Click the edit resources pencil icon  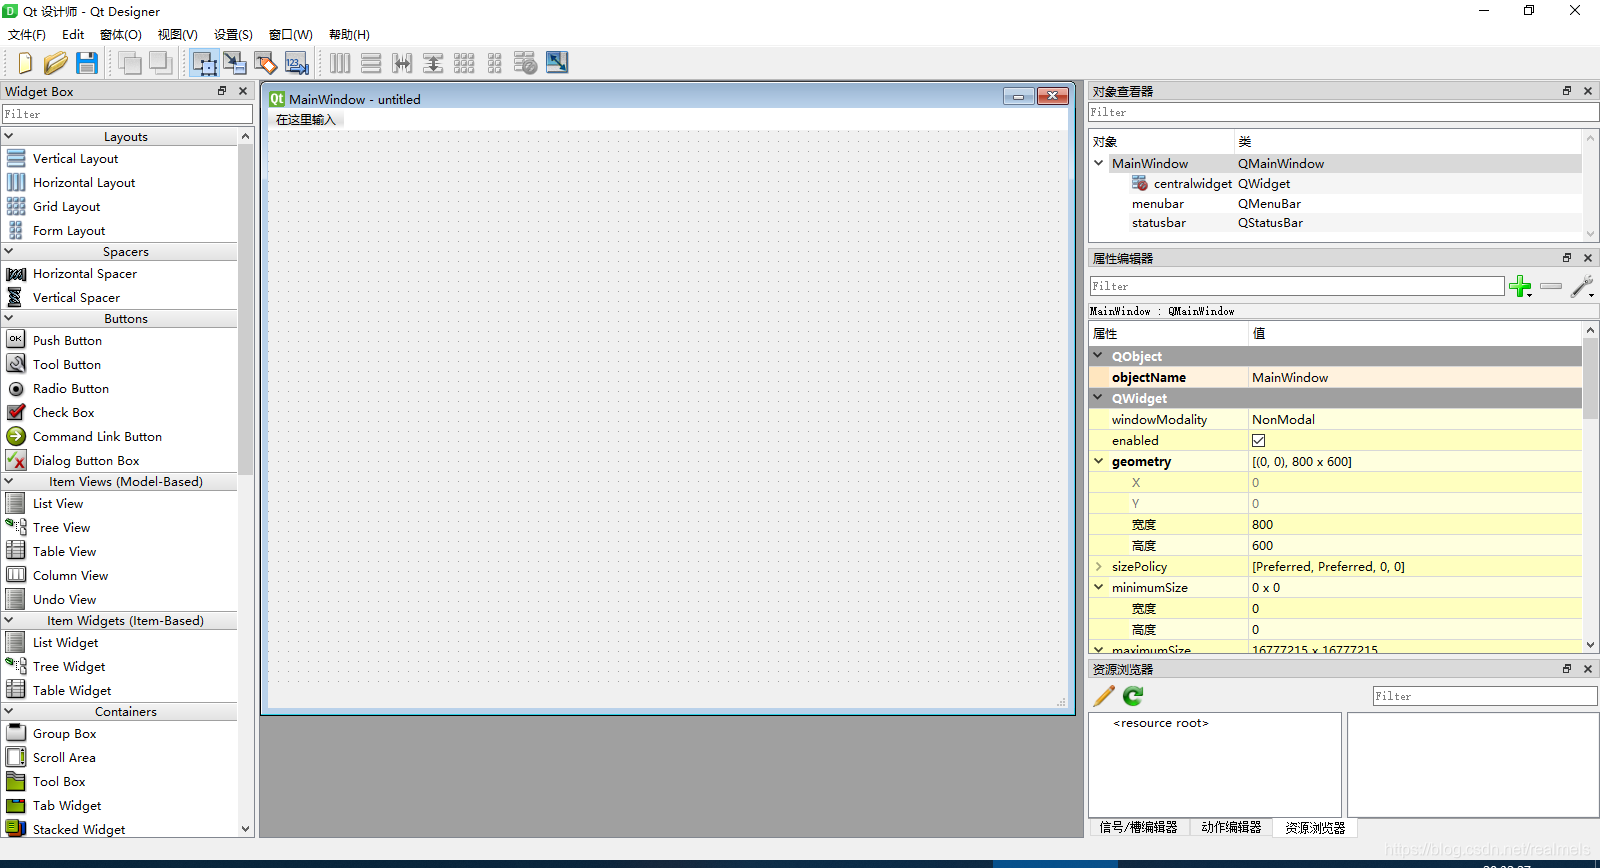tap(1104, 696)
